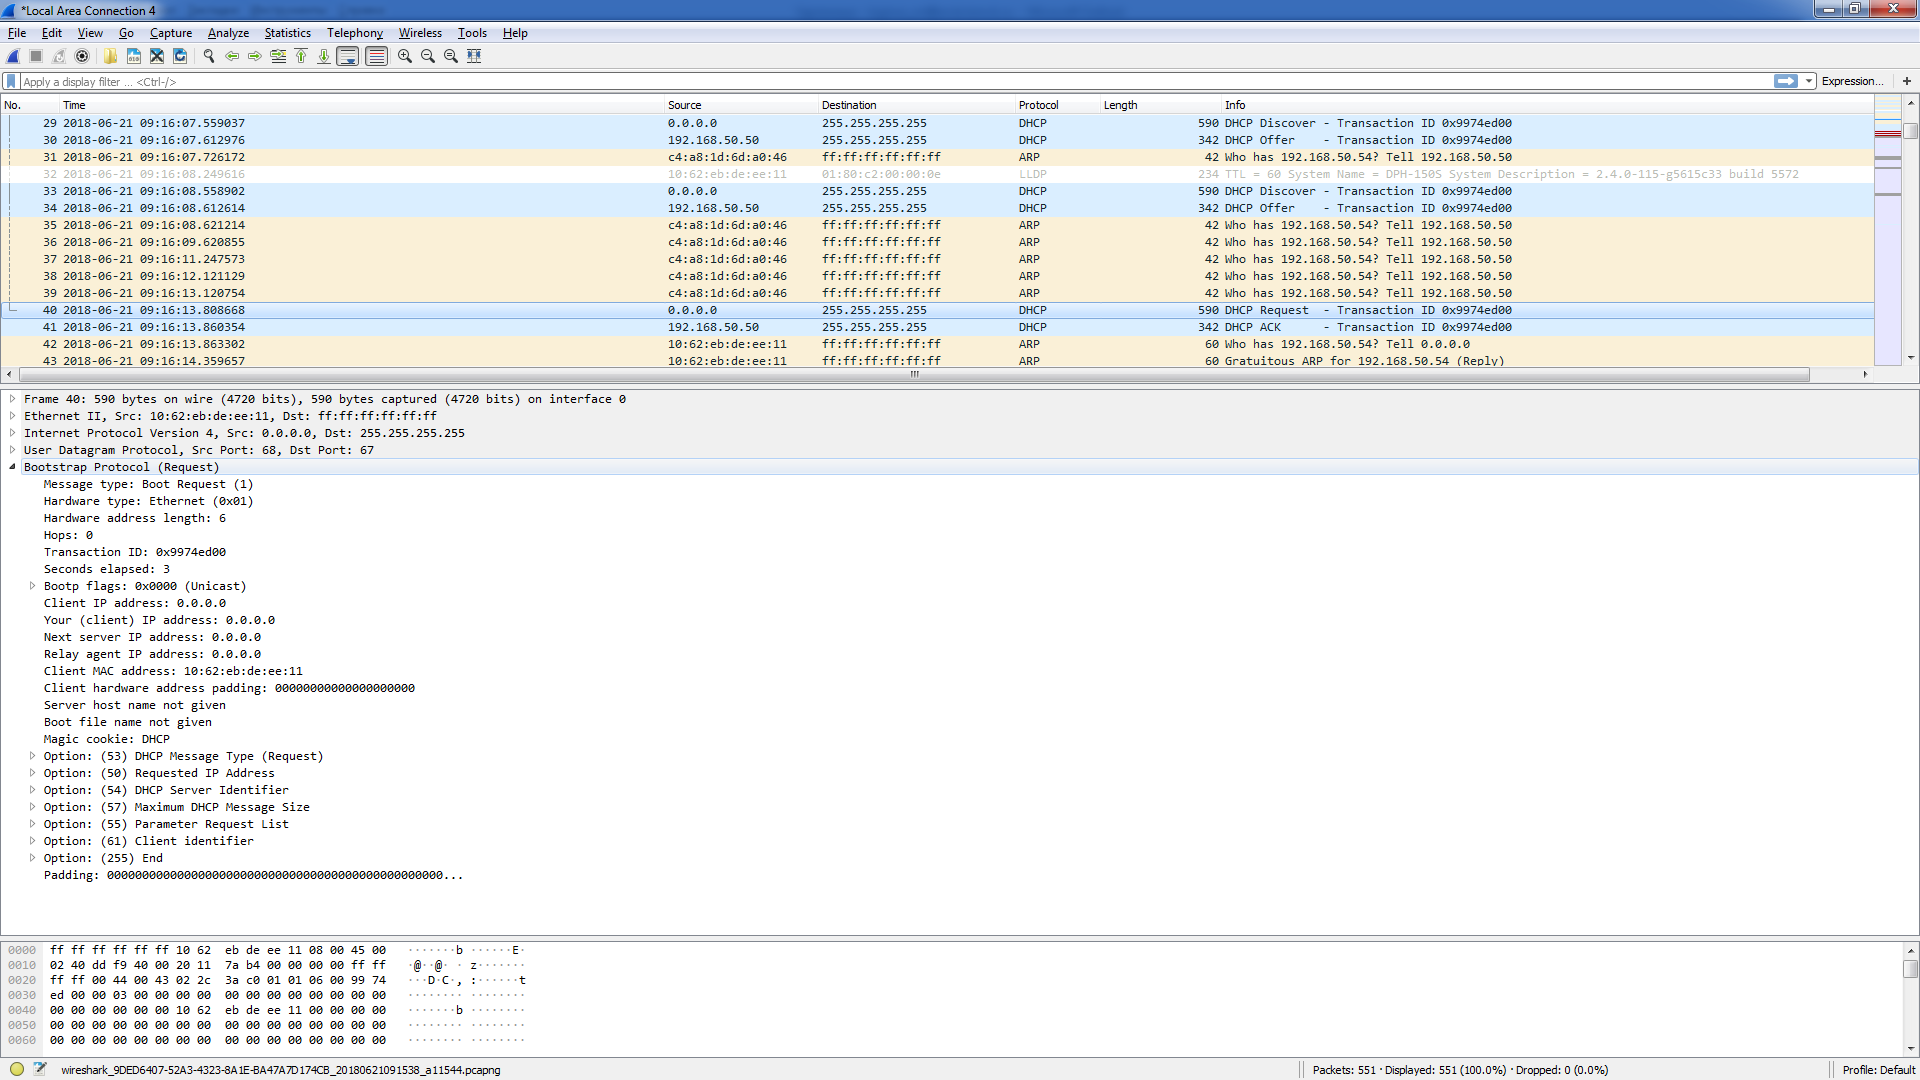Open the Statistics menu

coord(287,33)
